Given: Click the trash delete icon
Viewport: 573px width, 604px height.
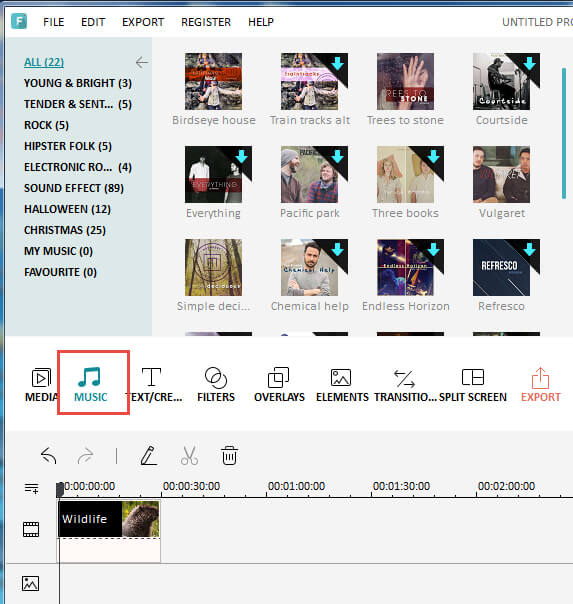Looking at the screenshot, I should (229, 456).
